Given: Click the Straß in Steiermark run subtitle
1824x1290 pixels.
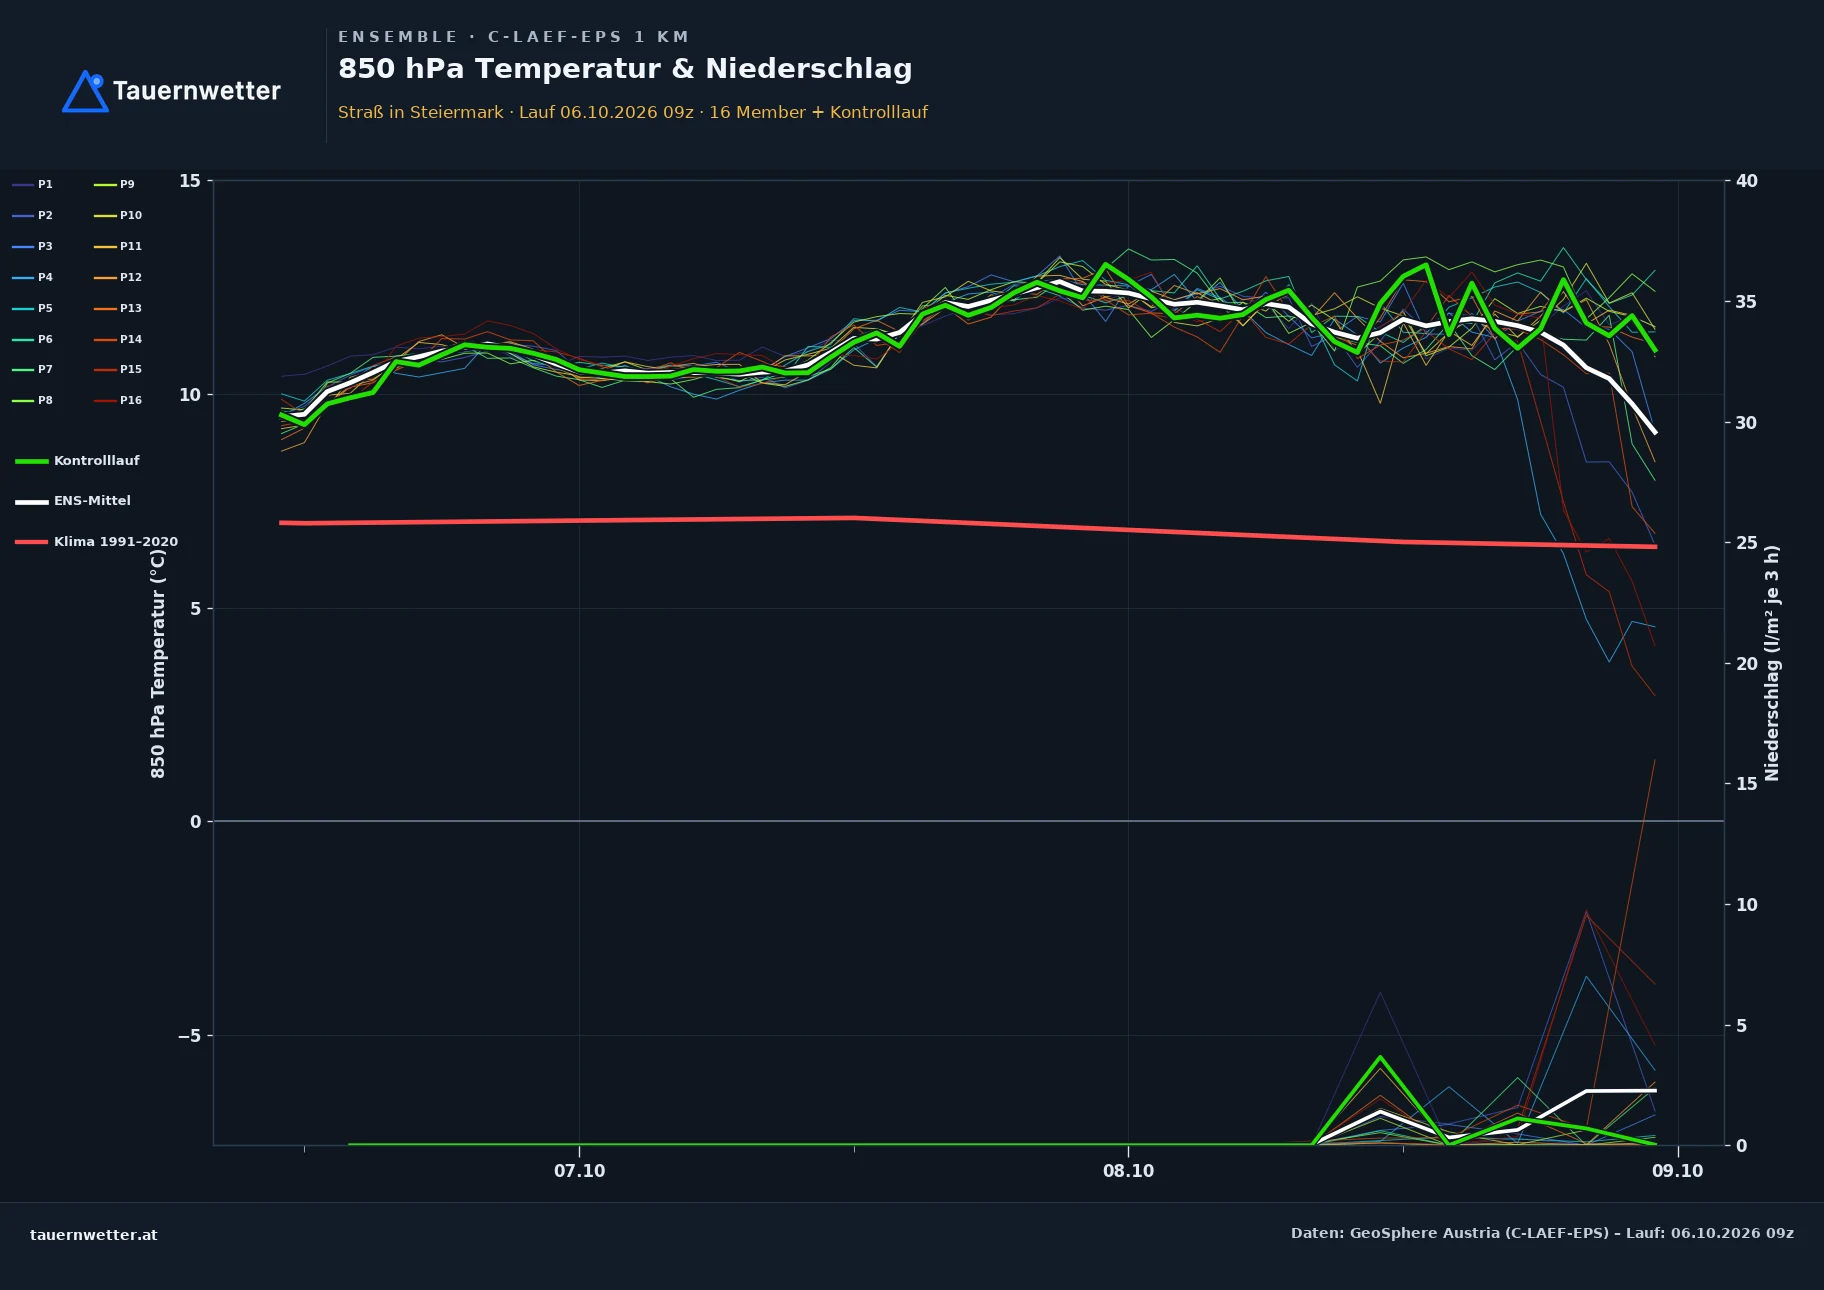Looking at the screenshot, I should point(633,112).
